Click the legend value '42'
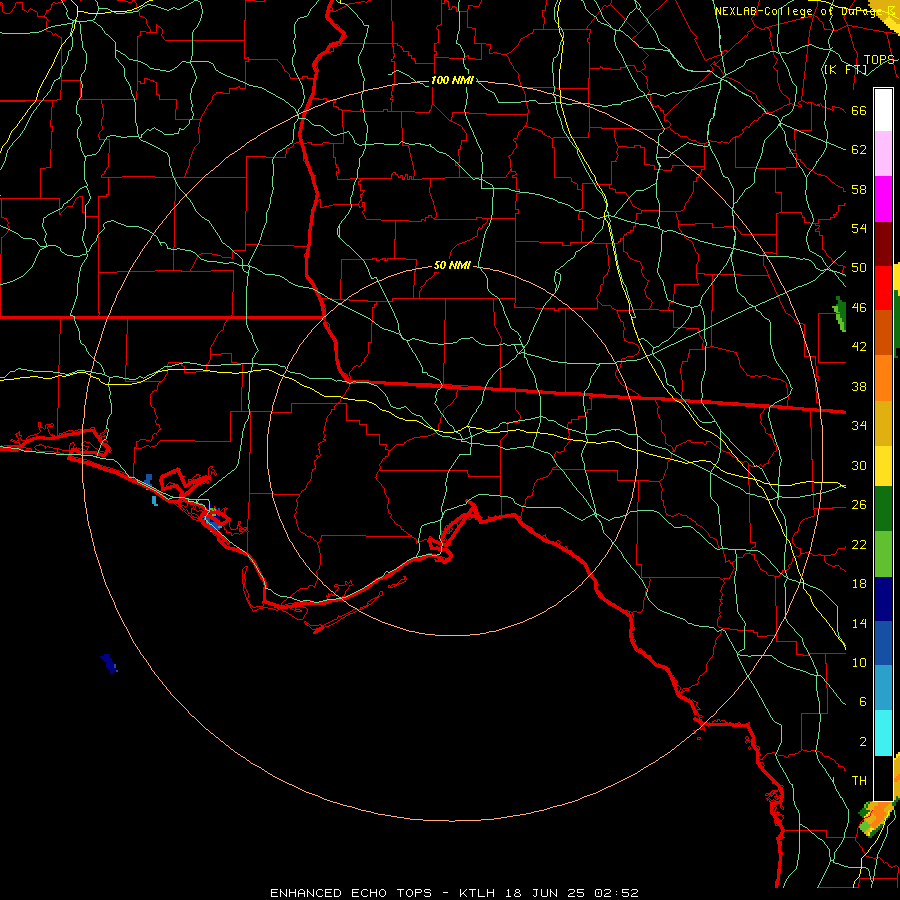Screen dimensions: 900x900 [859, 347]
